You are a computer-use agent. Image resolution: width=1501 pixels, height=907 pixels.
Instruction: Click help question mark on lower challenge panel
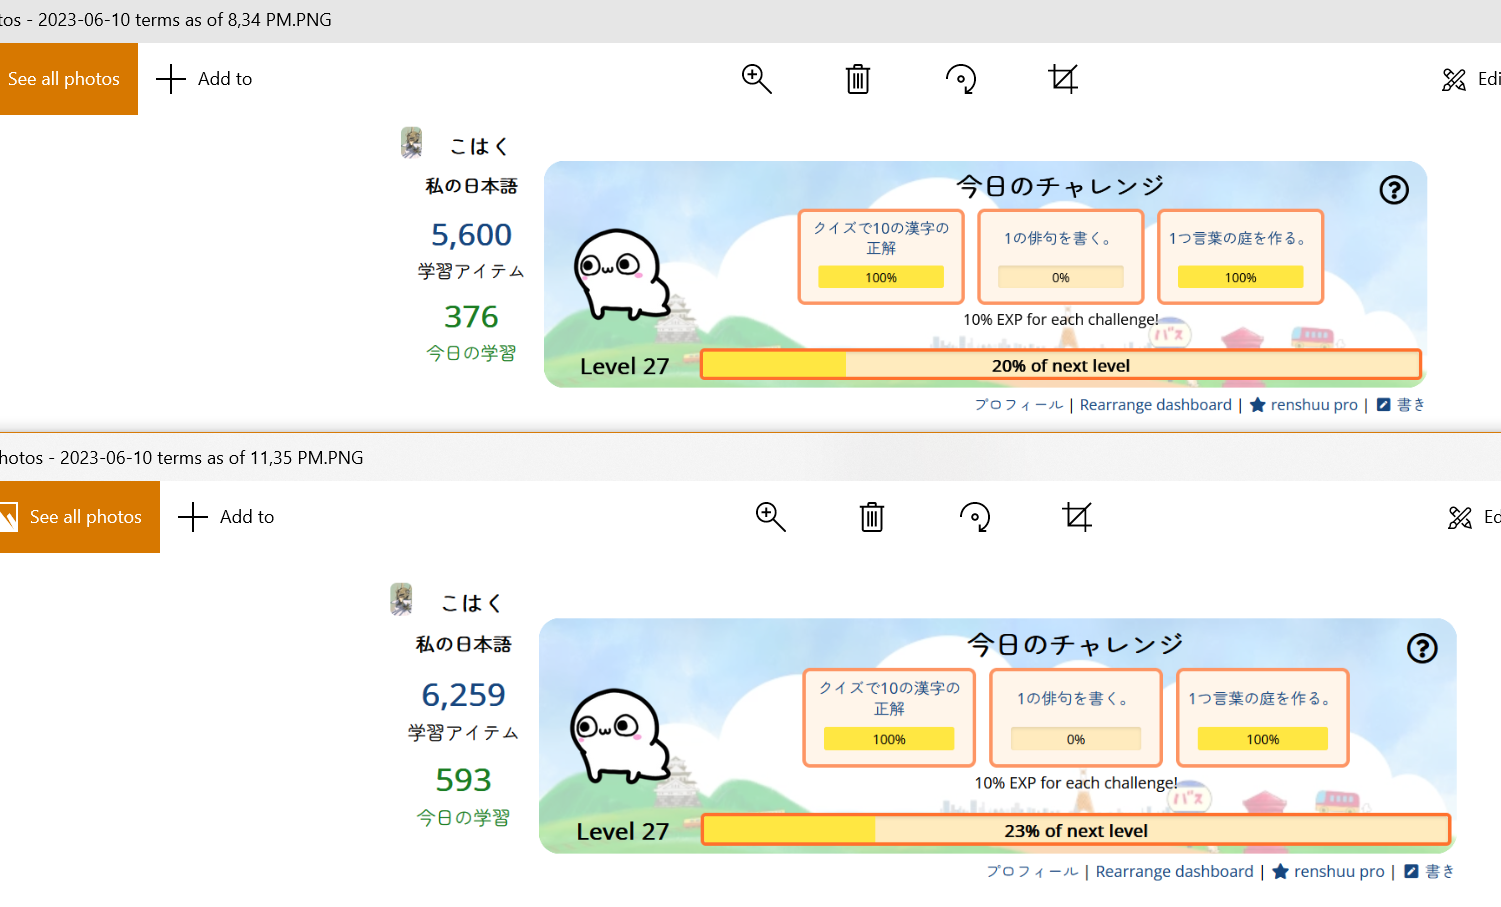1422,648
